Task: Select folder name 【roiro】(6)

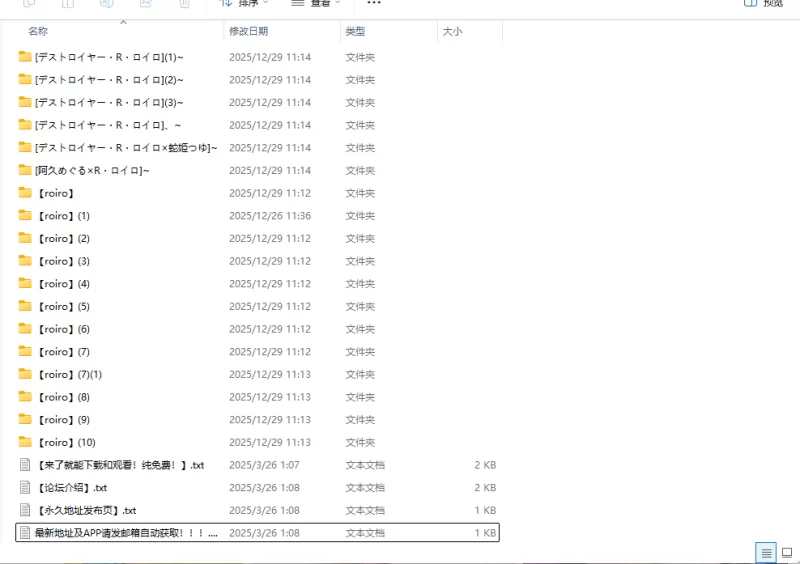Action: coord(64,329)
